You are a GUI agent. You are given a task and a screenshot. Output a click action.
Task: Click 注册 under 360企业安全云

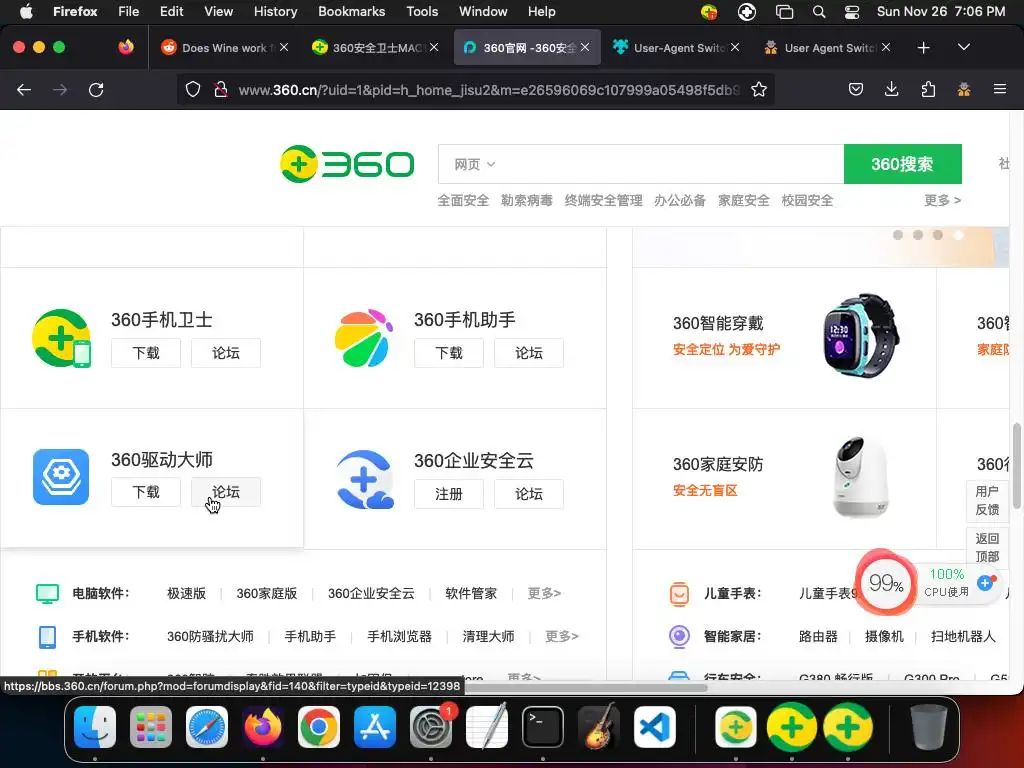click(x=449, y=494)
